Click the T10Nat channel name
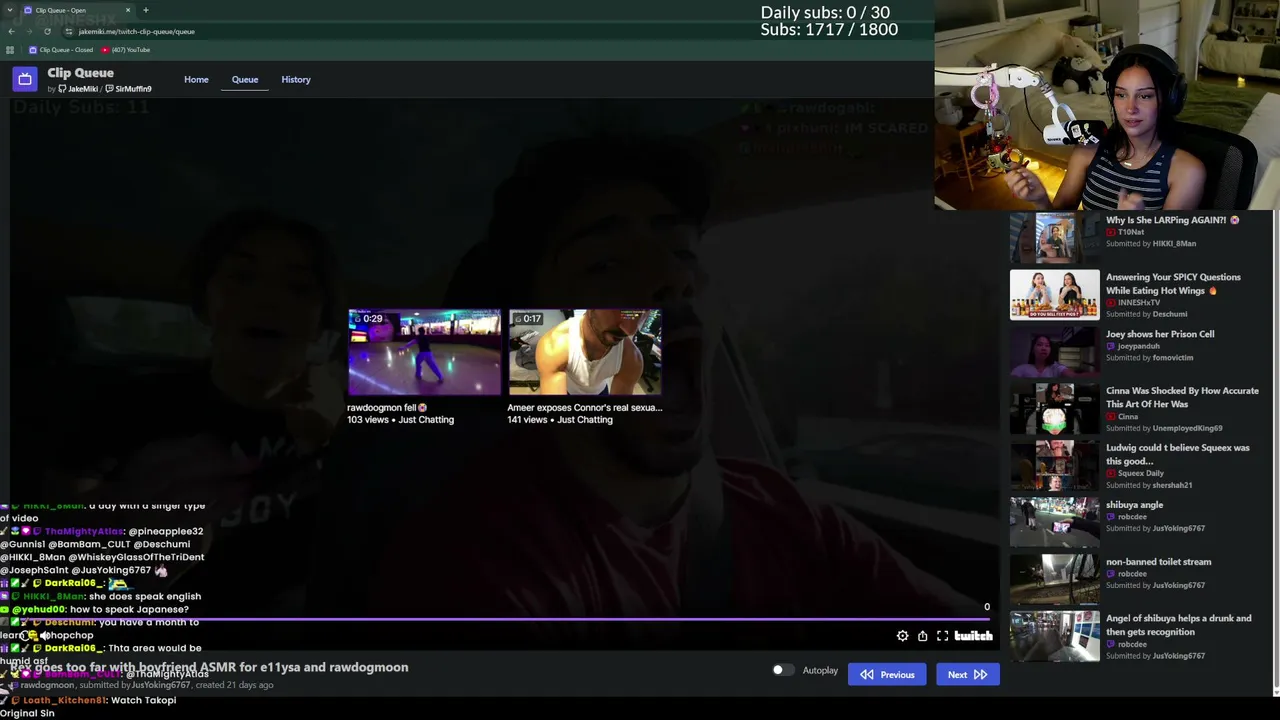Viewport: 1280px width, 720px height. coord(1131,232)
